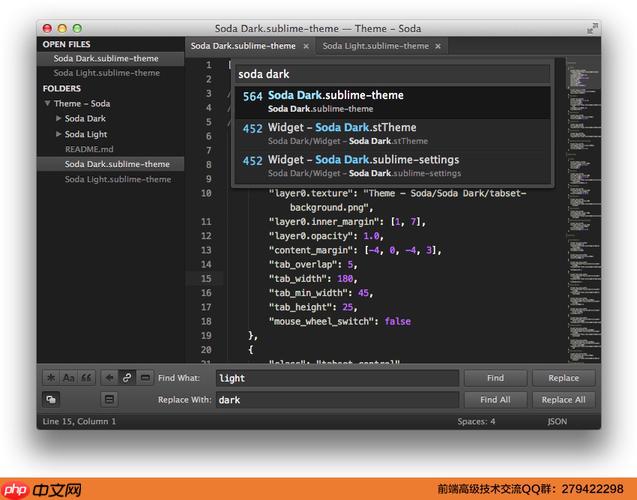Close the Soda Dark.sublime-theme tab

coord(306,46)
